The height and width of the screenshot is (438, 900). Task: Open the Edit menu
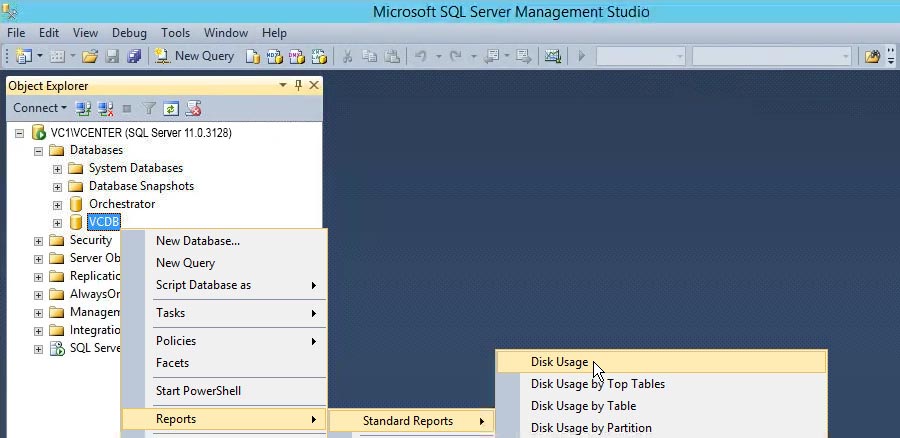pyautogui.click(x=49, y=33)
